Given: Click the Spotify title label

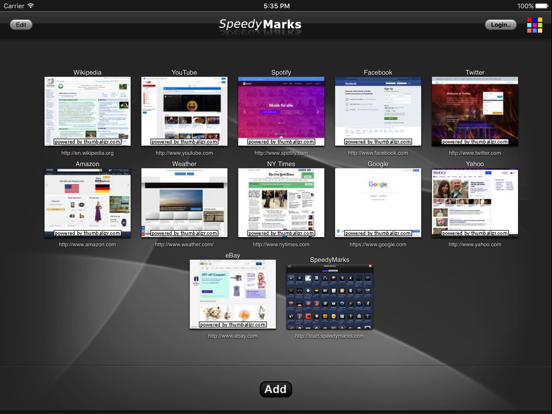Looking at the screenshot, I should [x=281, y=73].
